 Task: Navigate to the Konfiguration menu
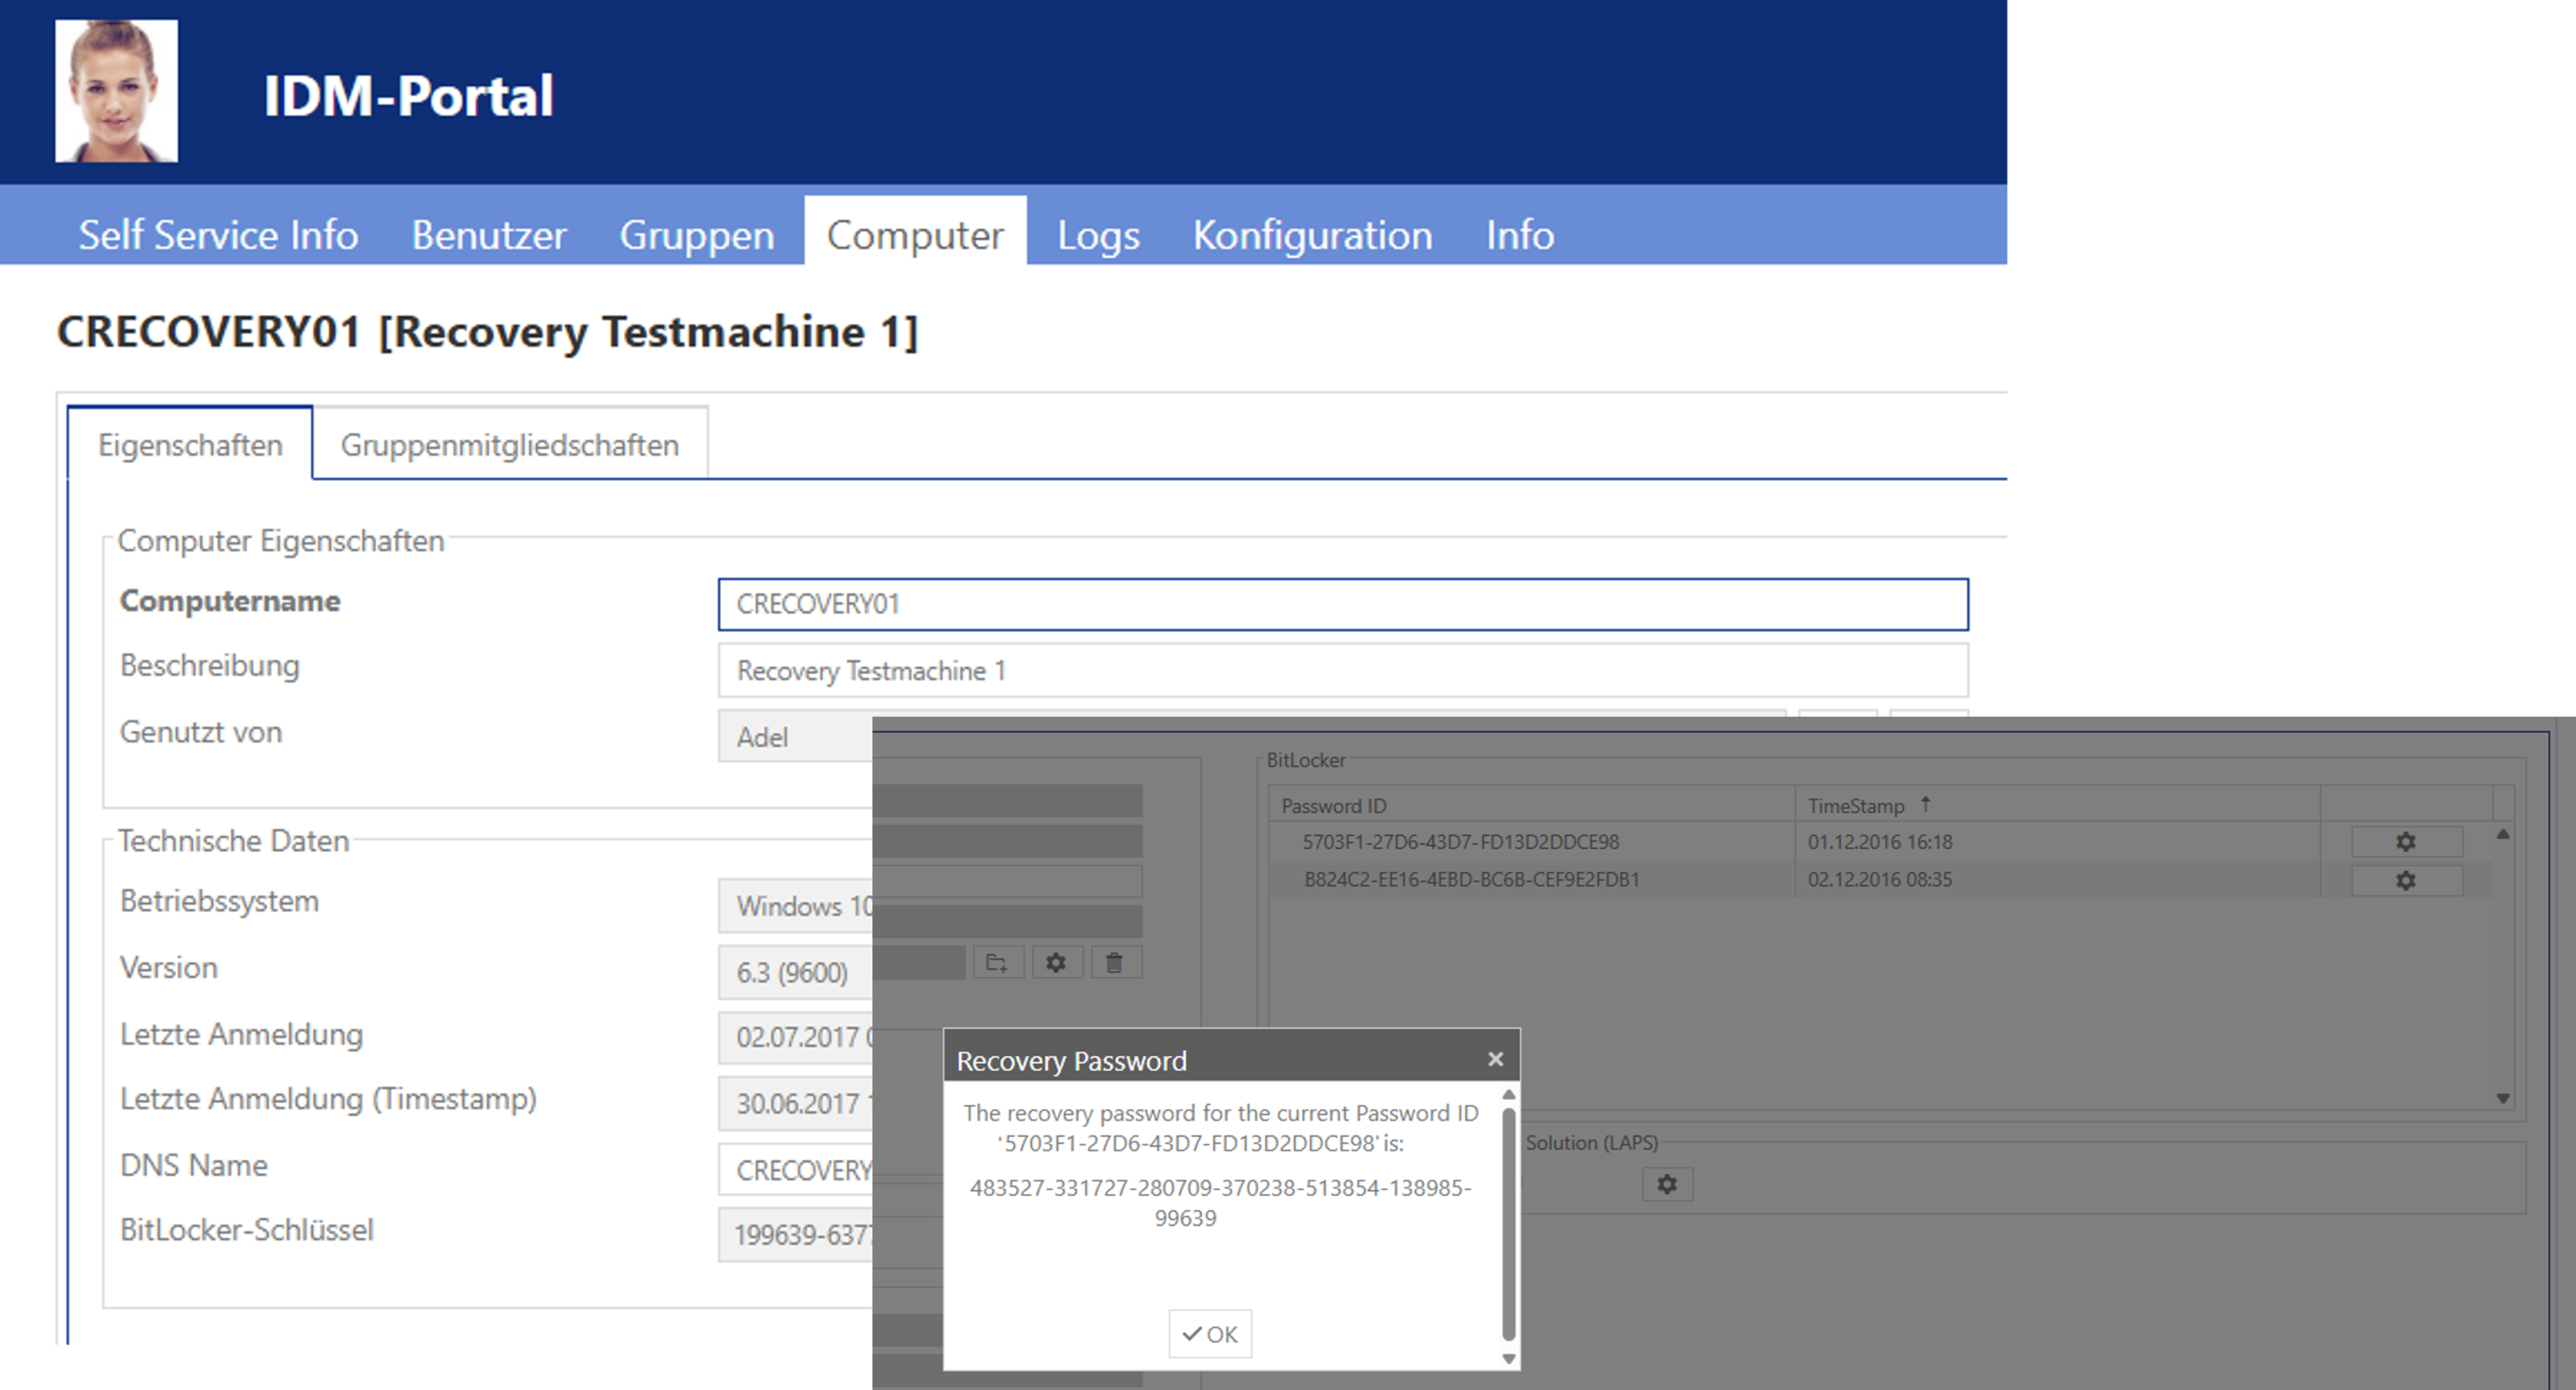(x=1312, y=235)
